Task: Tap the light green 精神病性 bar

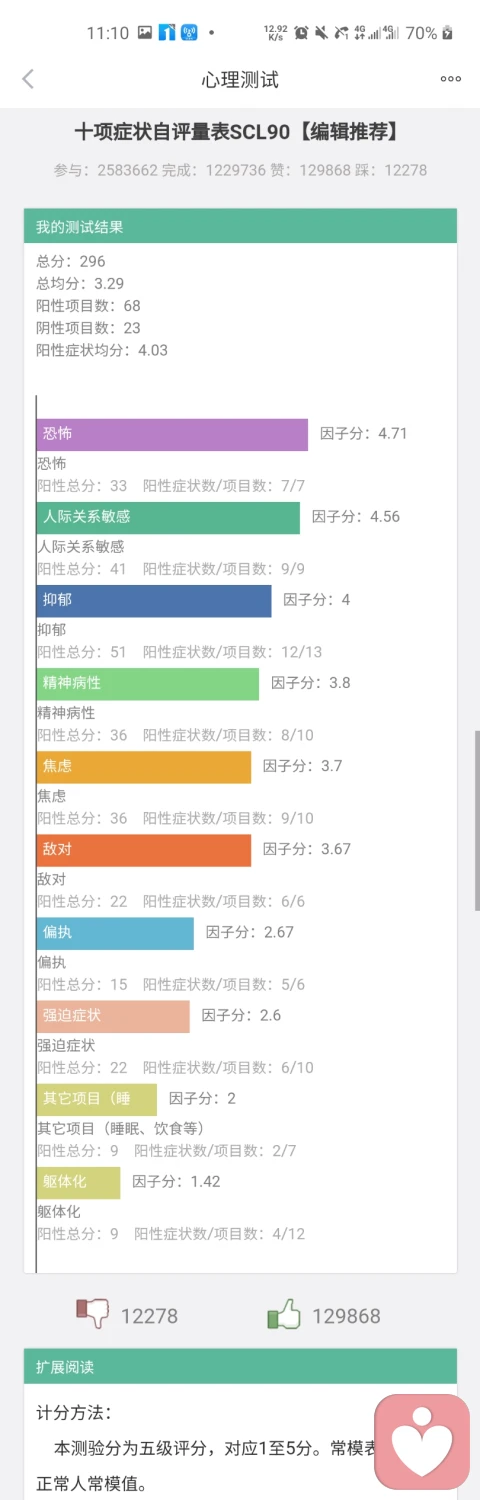Action: click(148, 683)
